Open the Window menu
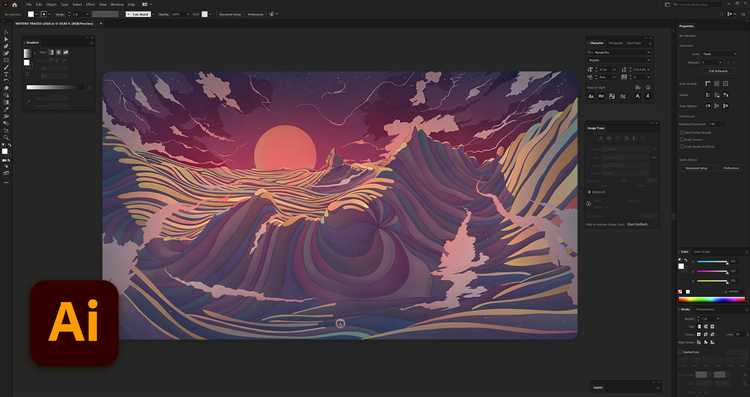Viewport: 750px width, 397px height. coord(117,4)
